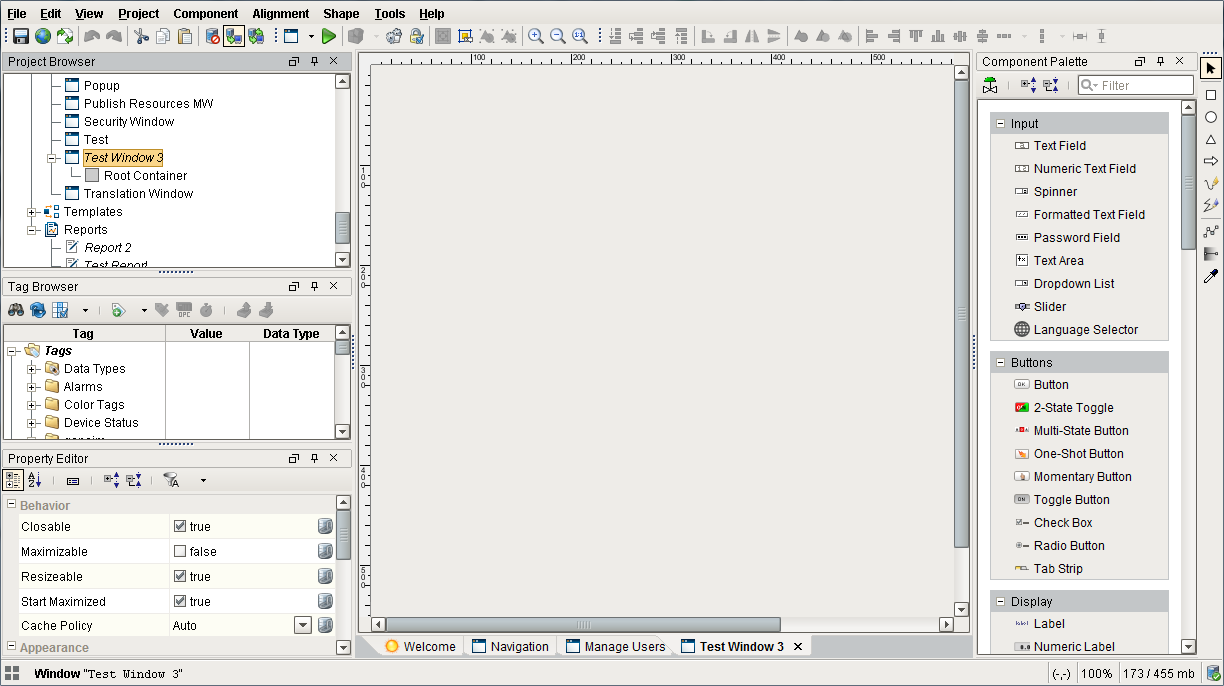Disable the Start Maximized checkbox
This screenshot has width=1224, height=686.
181,601
